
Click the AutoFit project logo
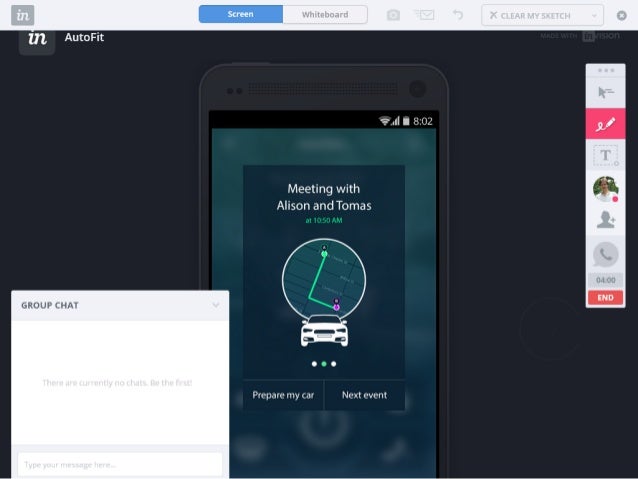click(37, 41)
